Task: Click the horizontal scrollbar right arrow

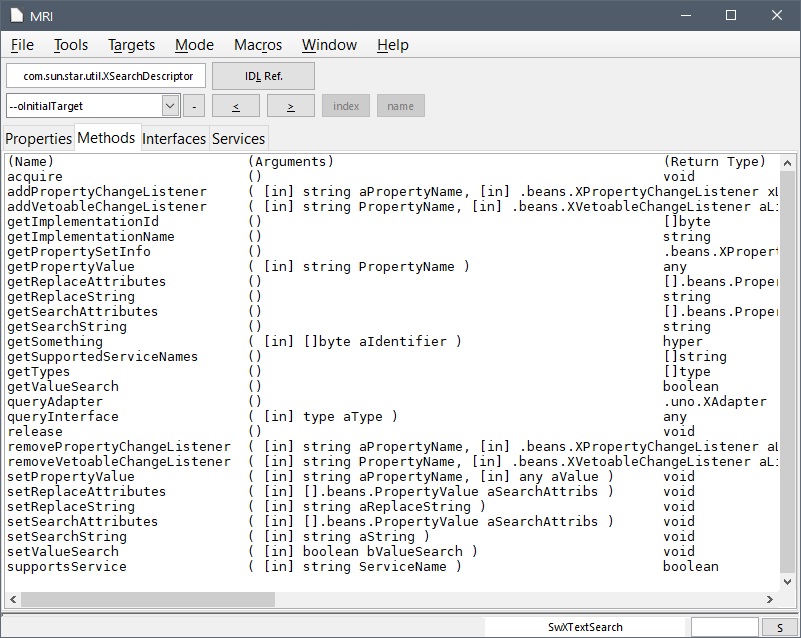Action: [770, 599]
